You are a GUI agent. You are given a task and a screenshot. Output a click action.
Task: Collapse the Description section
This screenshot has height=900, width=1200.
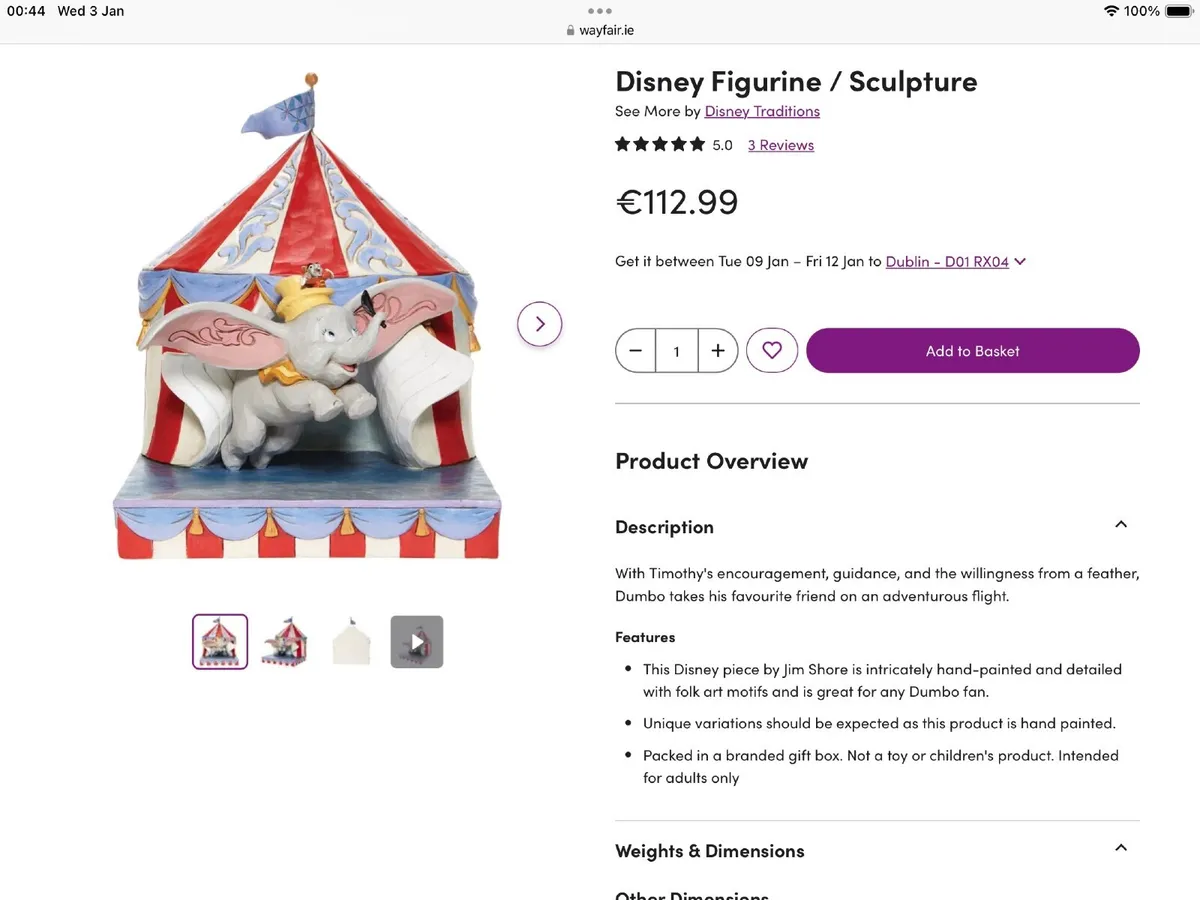pos(1121,523)
